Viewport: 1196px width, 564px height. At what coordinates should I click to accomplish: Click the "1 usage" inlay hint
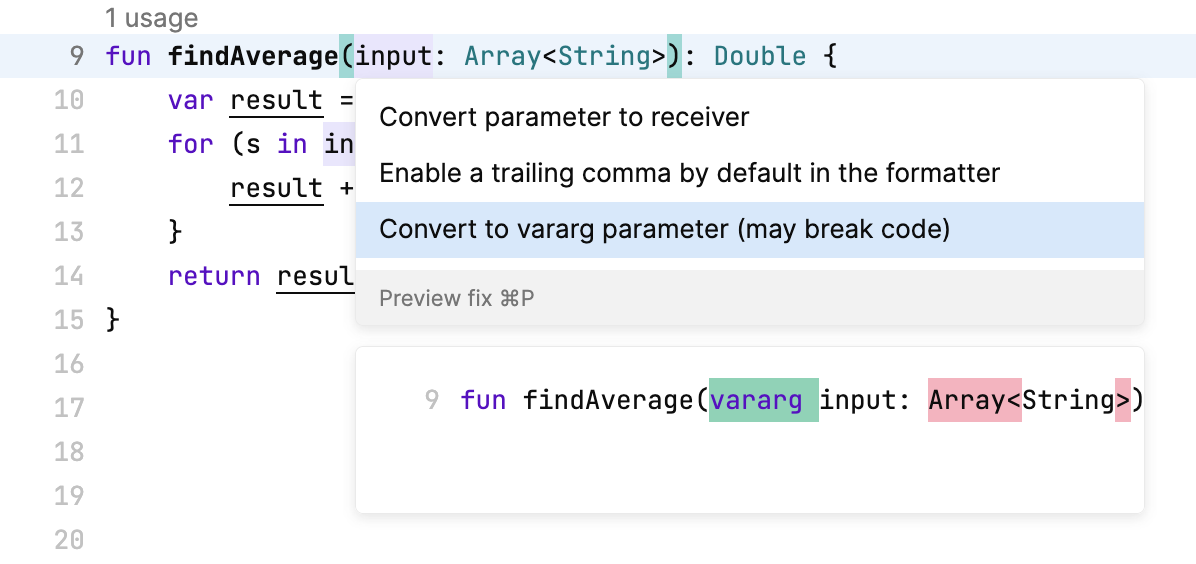point(150,18)
